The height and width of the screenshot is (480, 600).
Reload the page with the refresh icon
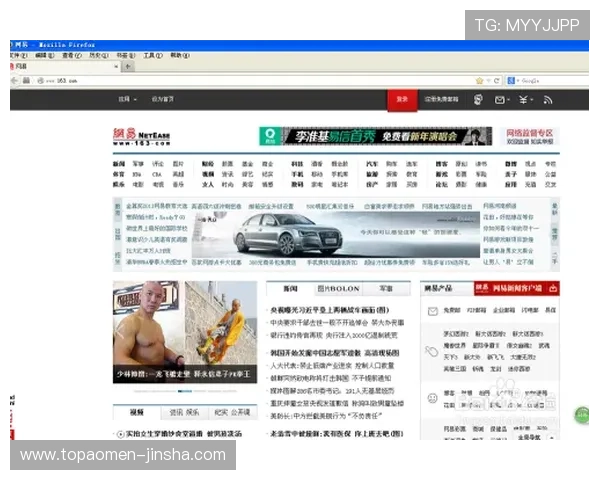click(x=496, y=80)
